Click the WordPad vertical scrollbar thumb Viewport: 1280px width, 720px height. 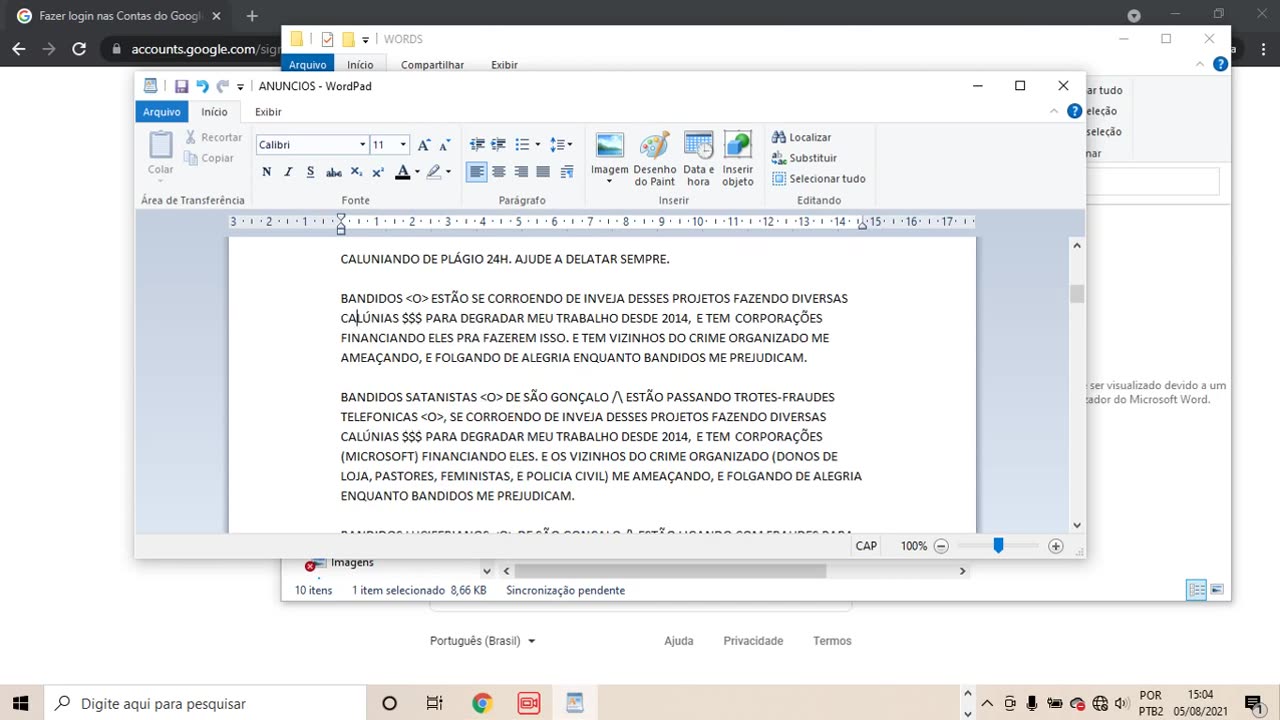[1077, 293]
